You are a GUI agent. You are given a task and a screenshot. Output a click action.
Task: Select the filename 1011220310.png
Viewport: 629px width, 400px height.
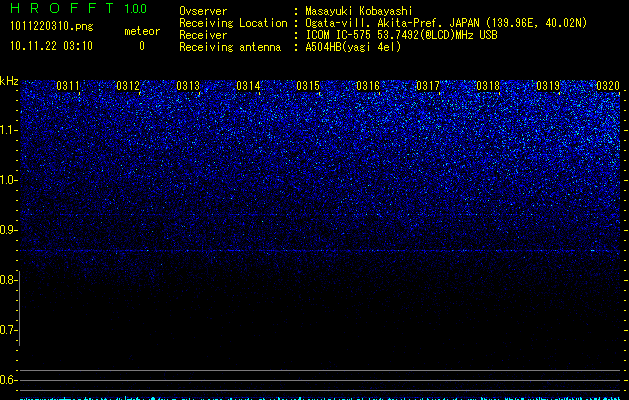click(52, 27)
